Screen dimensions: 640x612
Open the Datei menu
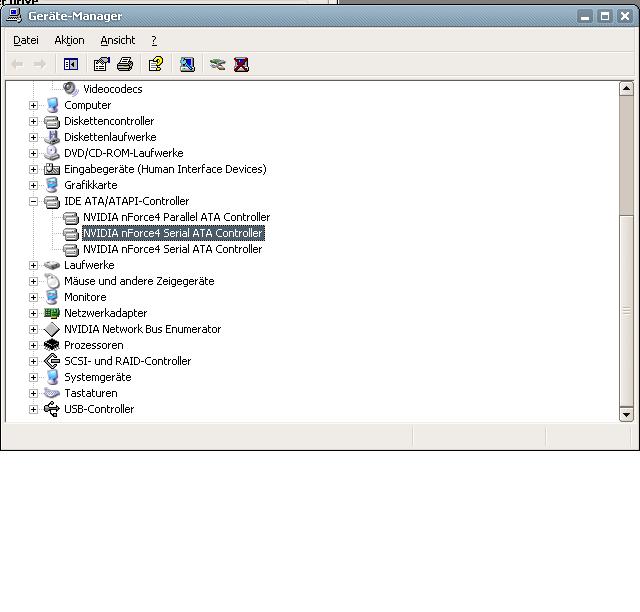[26, 40]
